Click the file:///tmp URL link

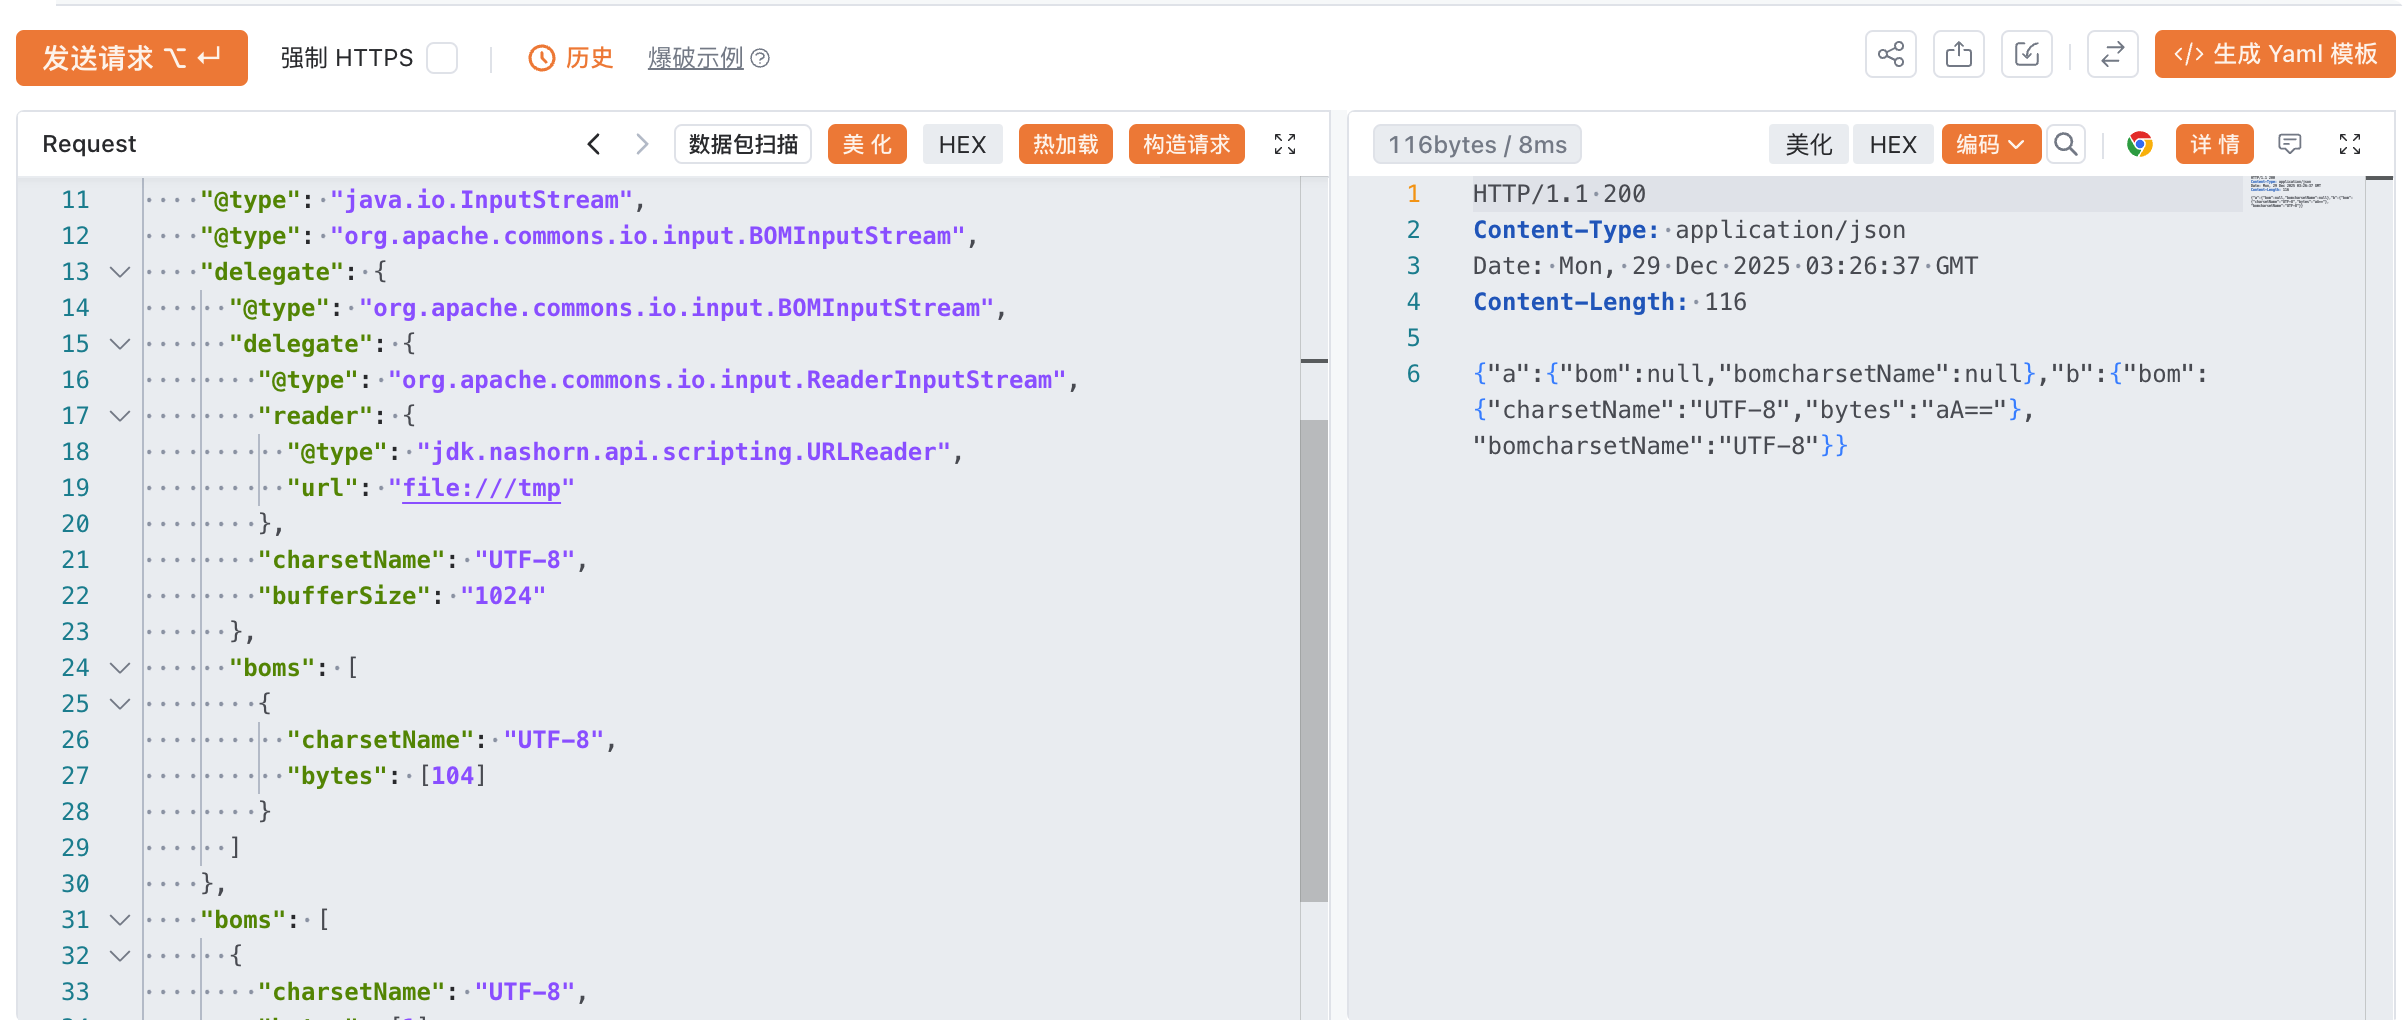pyautogui.click(x=481, y=488)
